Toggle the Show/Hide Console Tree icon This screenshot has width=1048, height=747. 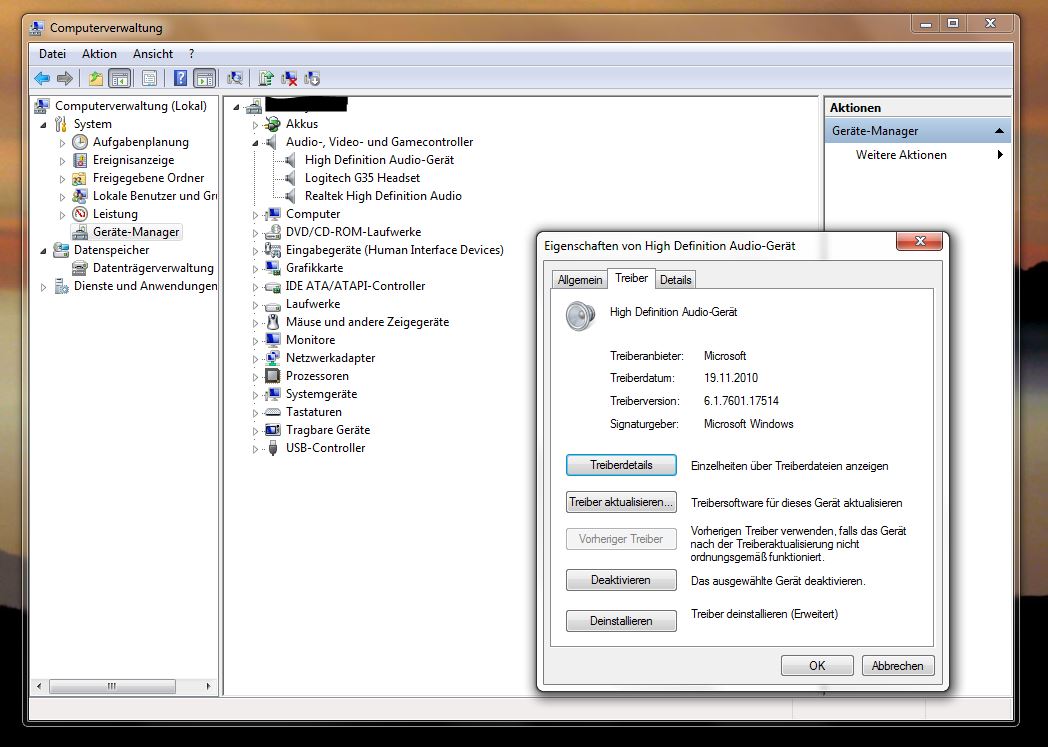tap(120, 79)
